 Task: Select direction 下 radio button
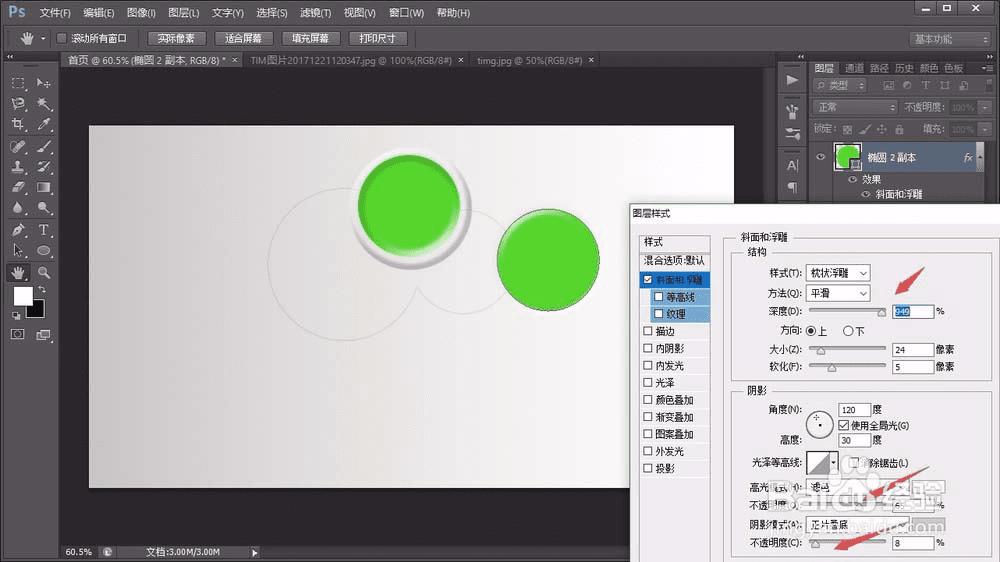[x=848, y=331]
